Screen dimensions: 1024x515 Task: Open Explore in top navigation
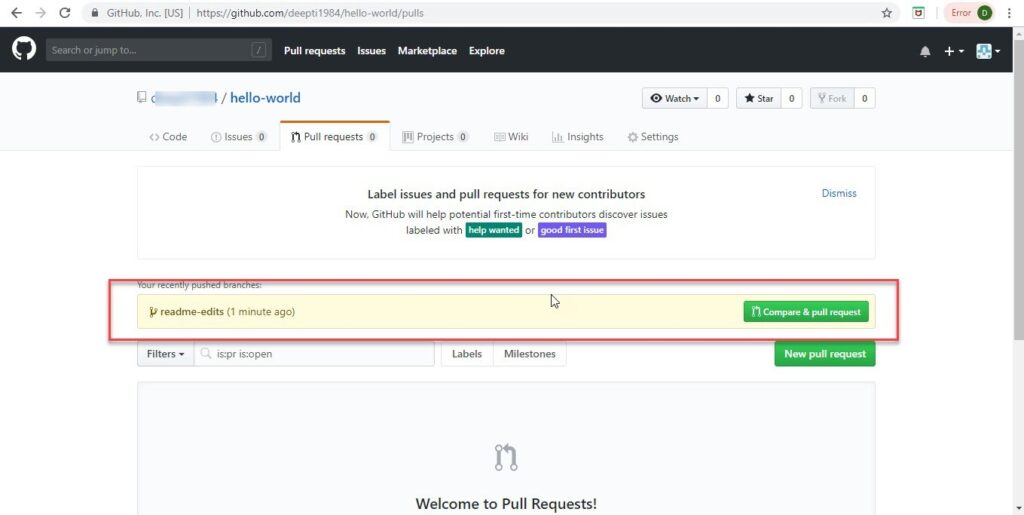487,51
